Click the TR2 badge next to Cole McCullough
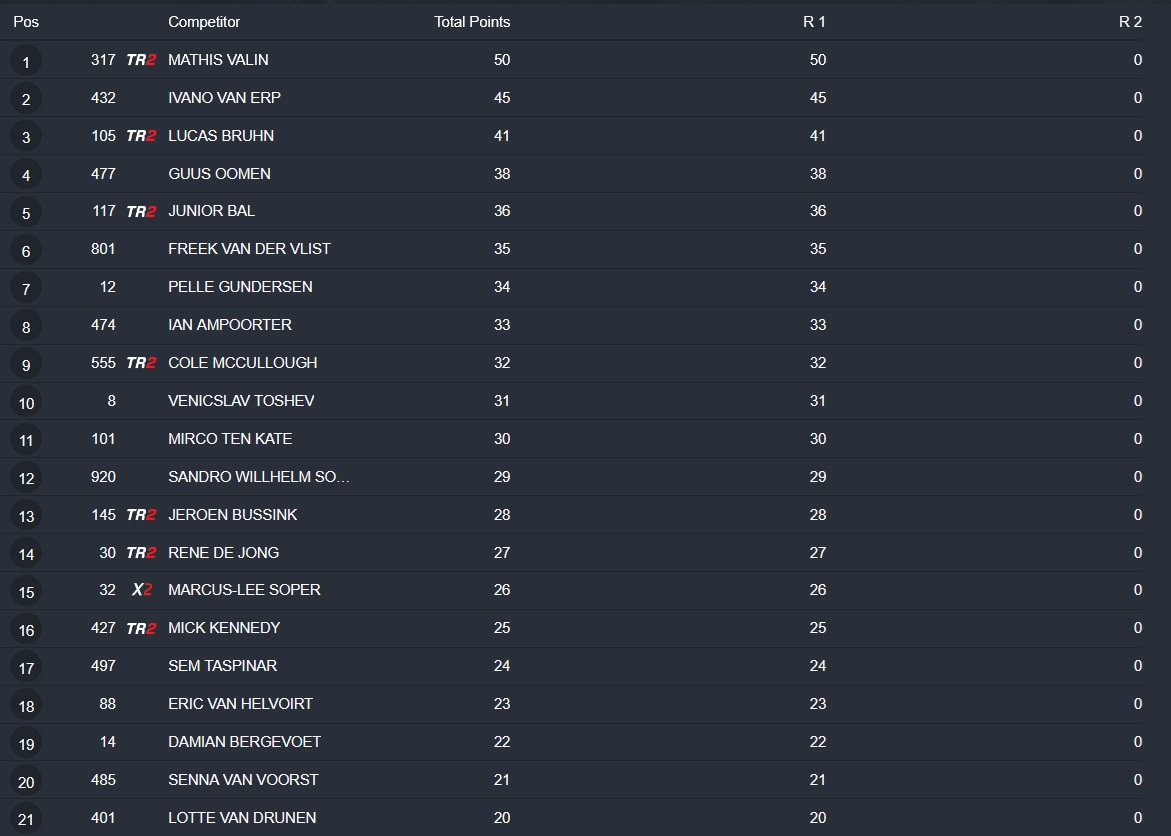This screenshot has height=836, width=1171. point(141,363)
